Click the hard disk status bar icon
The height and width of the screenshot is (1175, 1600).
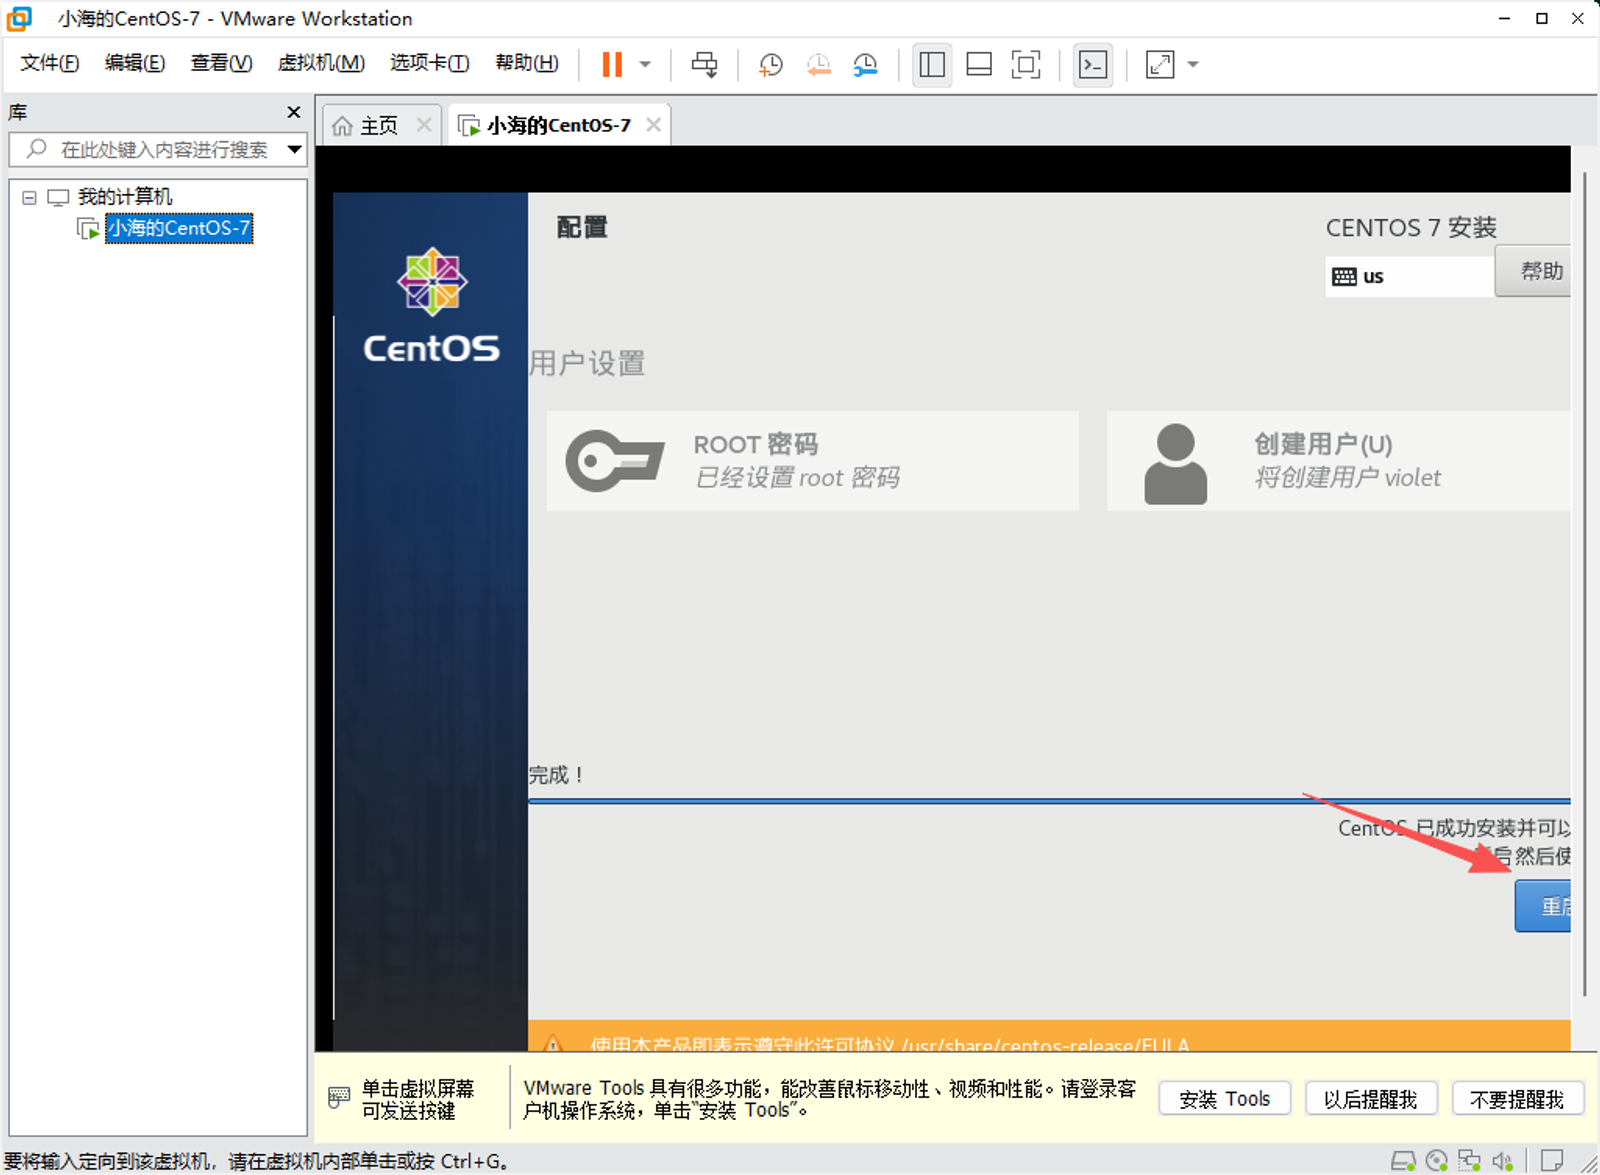[x=1403, y=1160]
